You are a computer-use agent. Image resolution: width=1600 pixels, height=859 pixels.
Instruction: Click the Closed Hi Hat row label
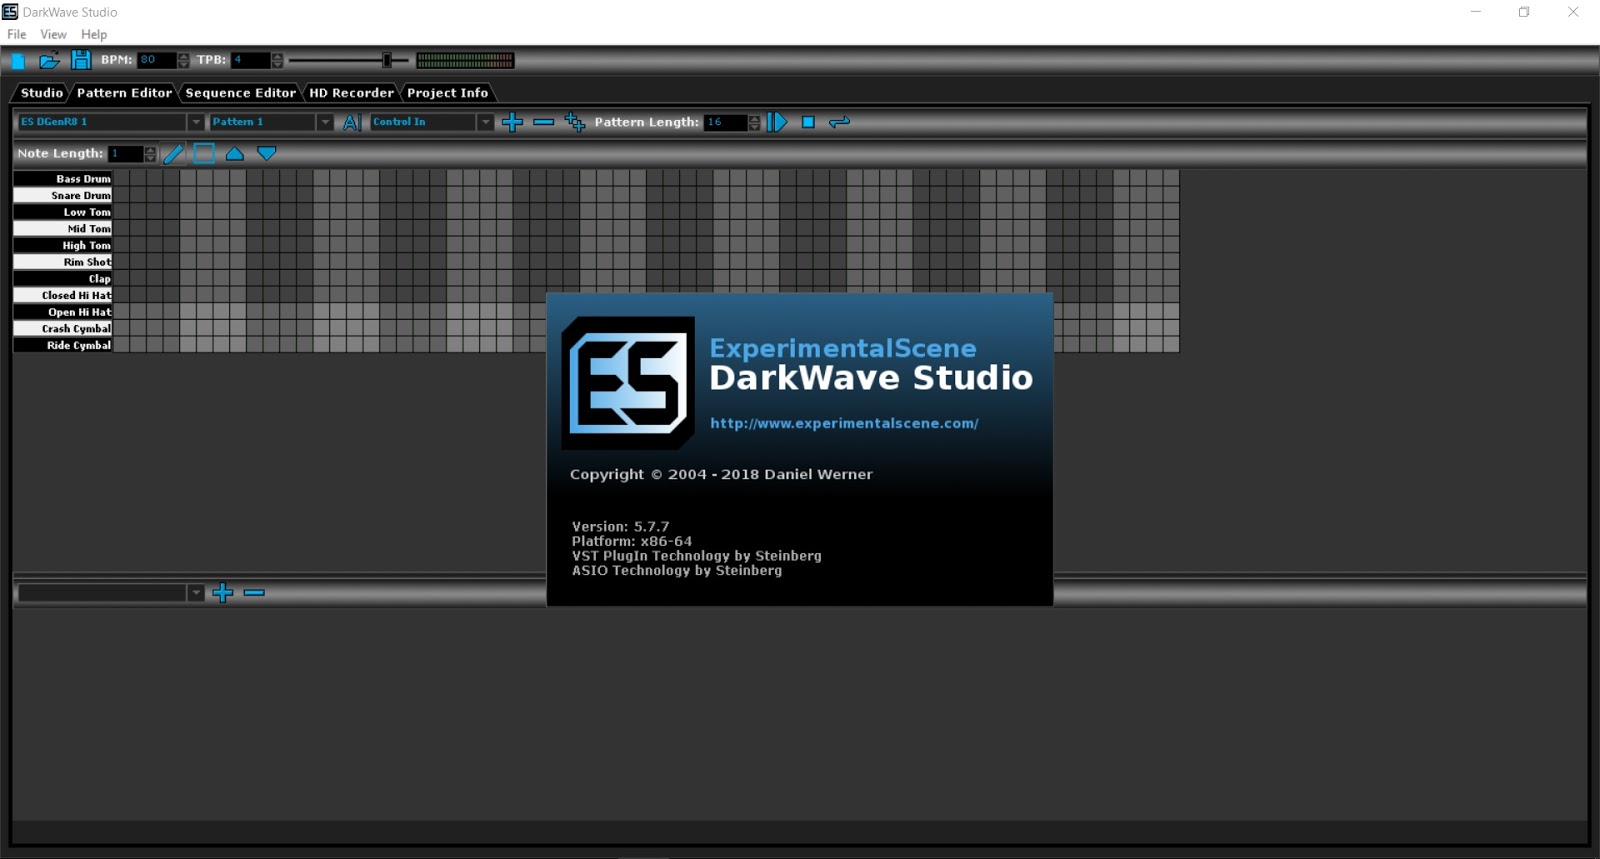coord(62,295)
